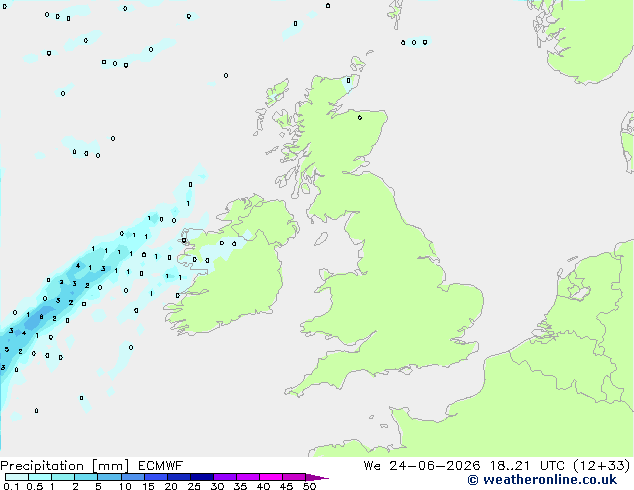The image size is (634, 490).
Task: Click the 0.5–1 mm legend color swatch
Action: (40, 477)
